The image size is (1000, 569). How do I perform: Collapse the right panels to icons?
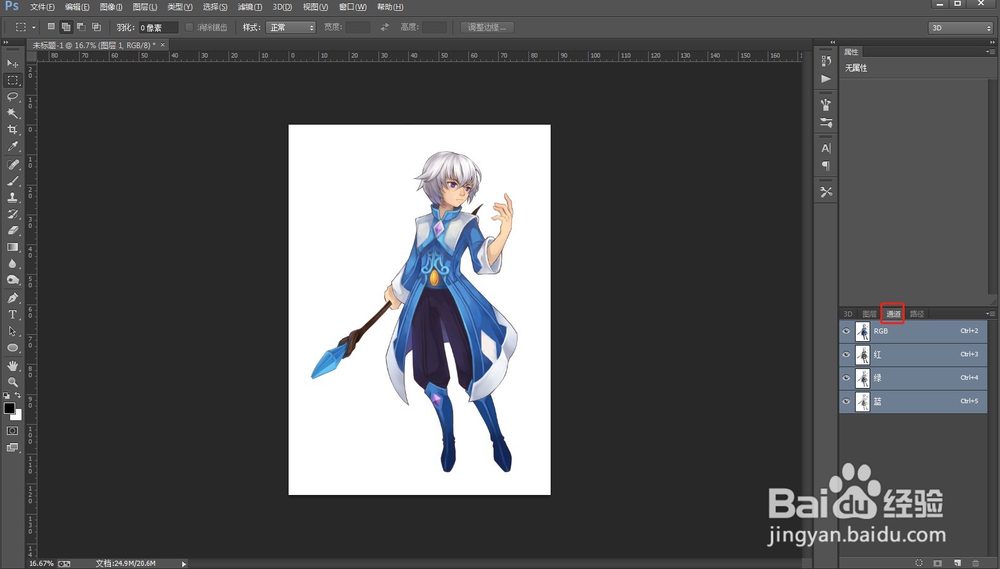tap(991, 42)
